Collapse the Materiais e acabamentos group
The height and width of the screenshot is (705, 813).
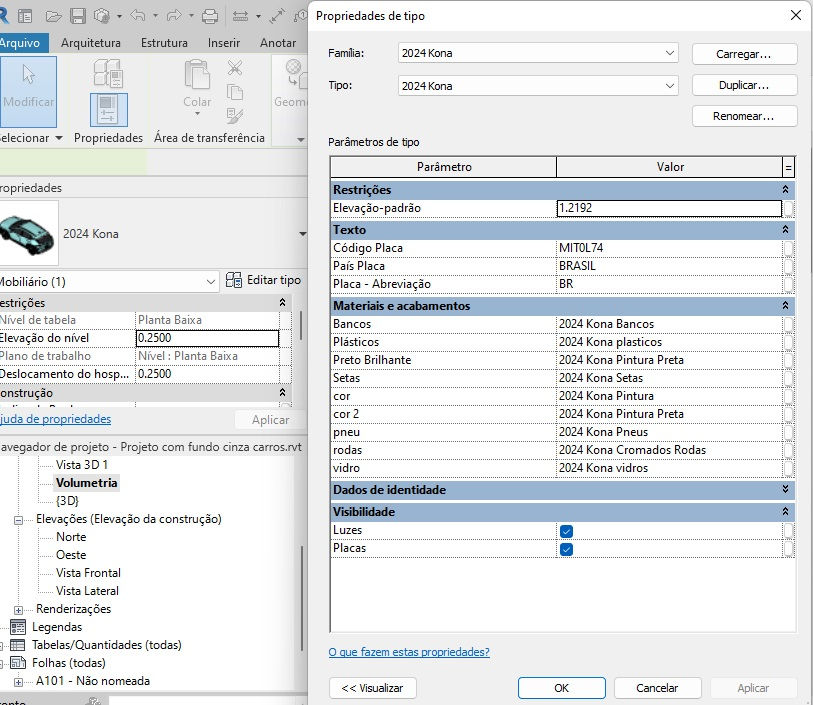785,306
